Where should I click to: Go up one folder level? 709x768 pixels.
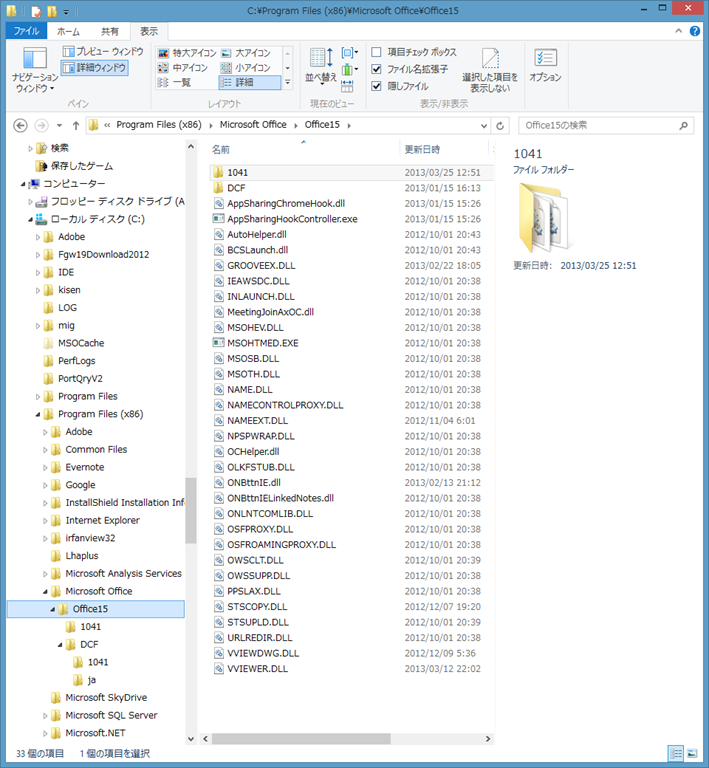(x=76, y=125)
